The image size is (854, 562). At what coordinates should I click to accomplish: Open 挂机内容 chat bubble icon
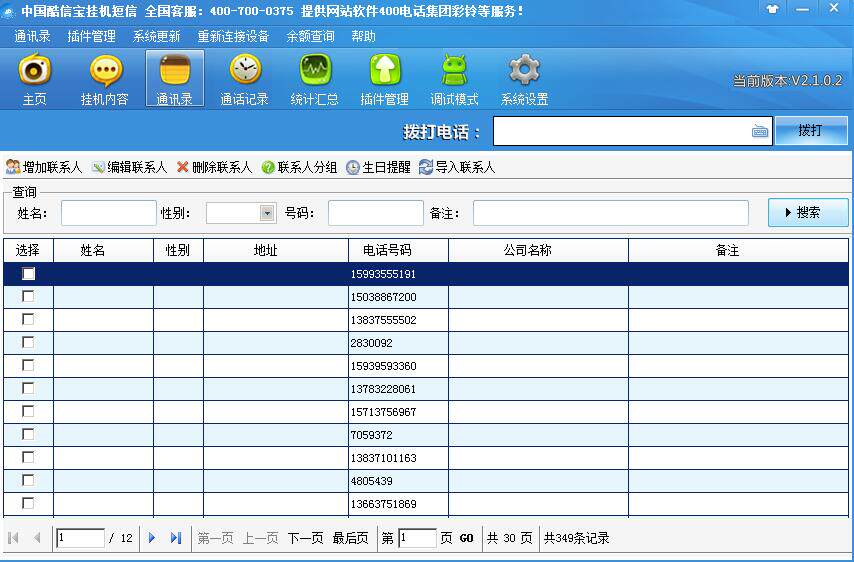pos(105,71)
